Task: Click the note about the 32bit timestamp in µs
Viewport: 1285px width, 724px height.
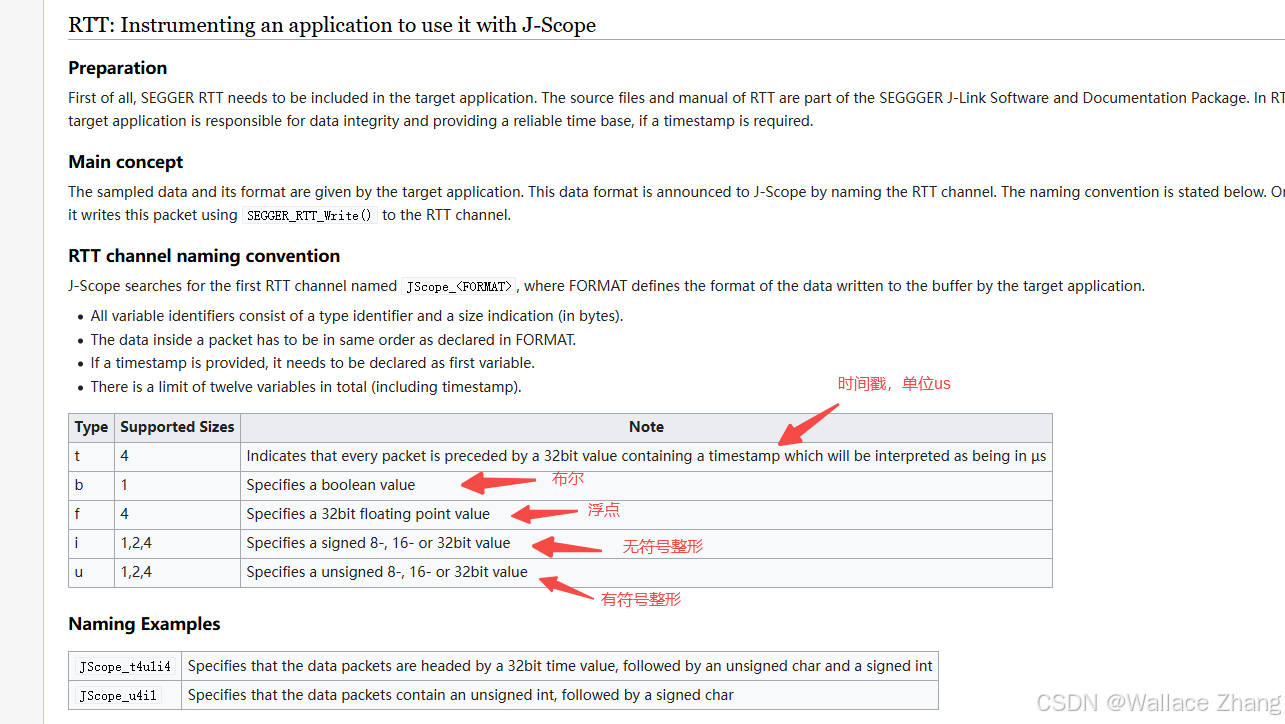Action: 646,456
